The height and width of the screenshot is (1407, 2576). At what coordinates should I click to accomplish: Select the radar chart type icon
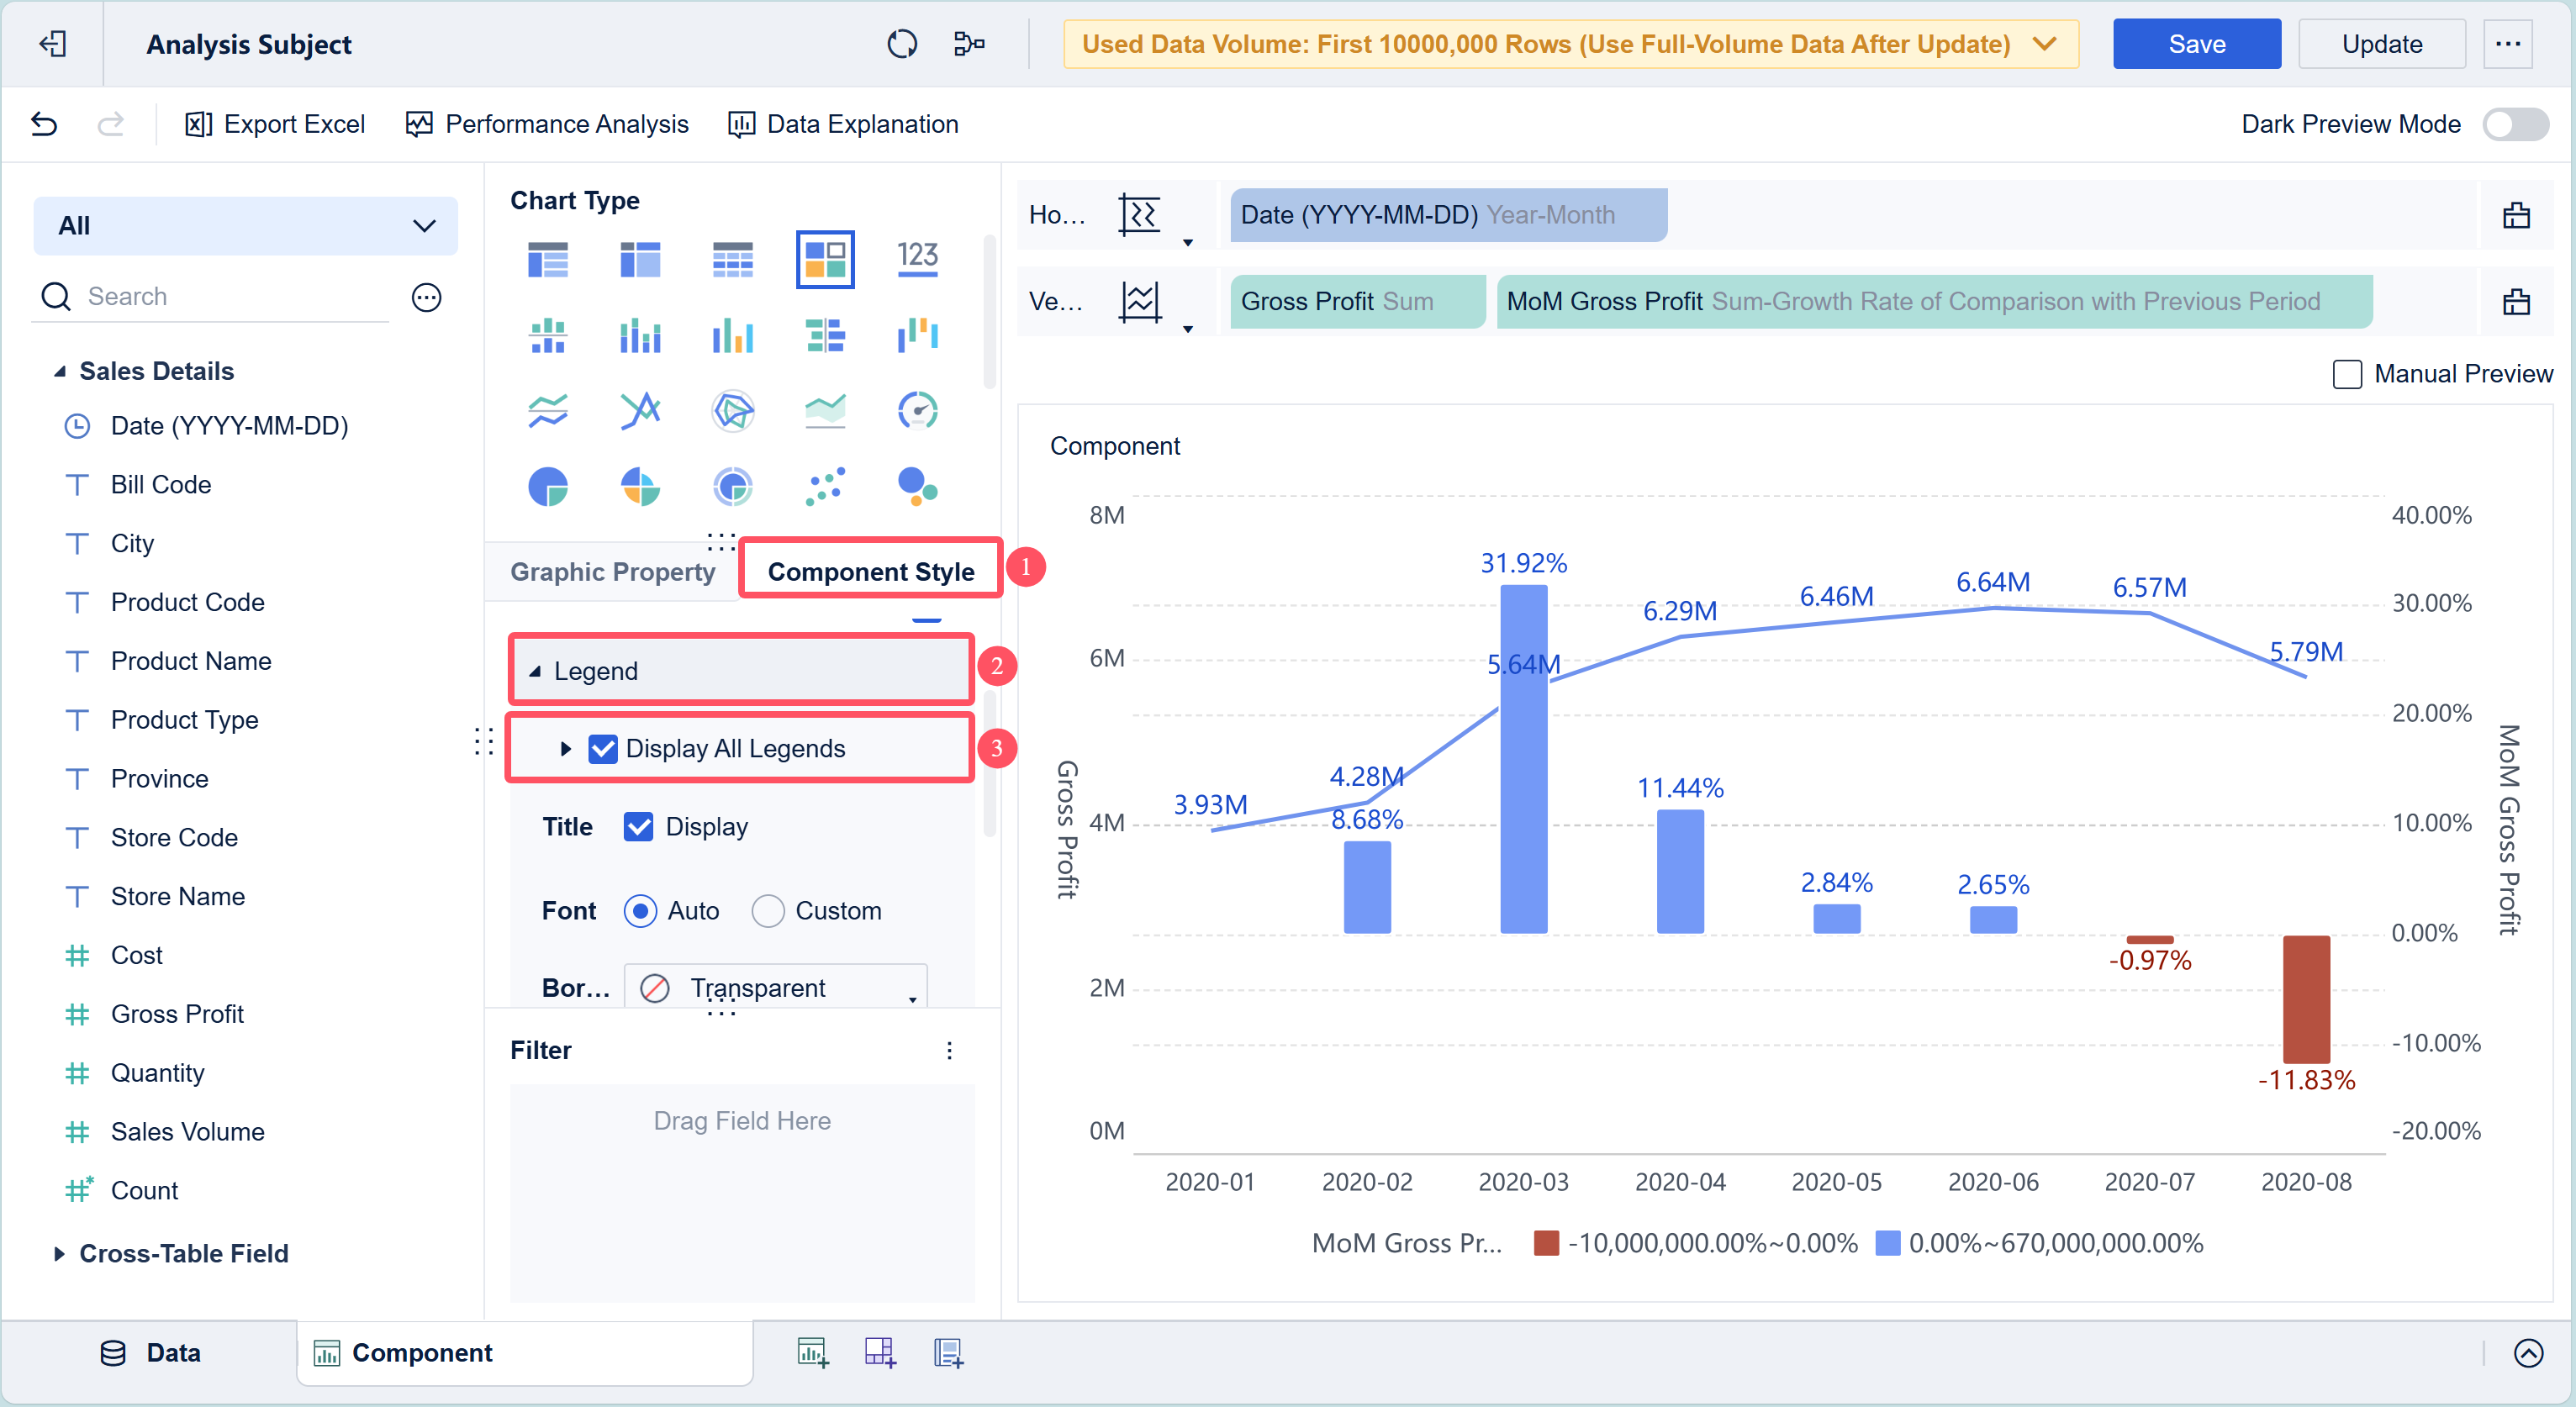(x=733, y=411)
